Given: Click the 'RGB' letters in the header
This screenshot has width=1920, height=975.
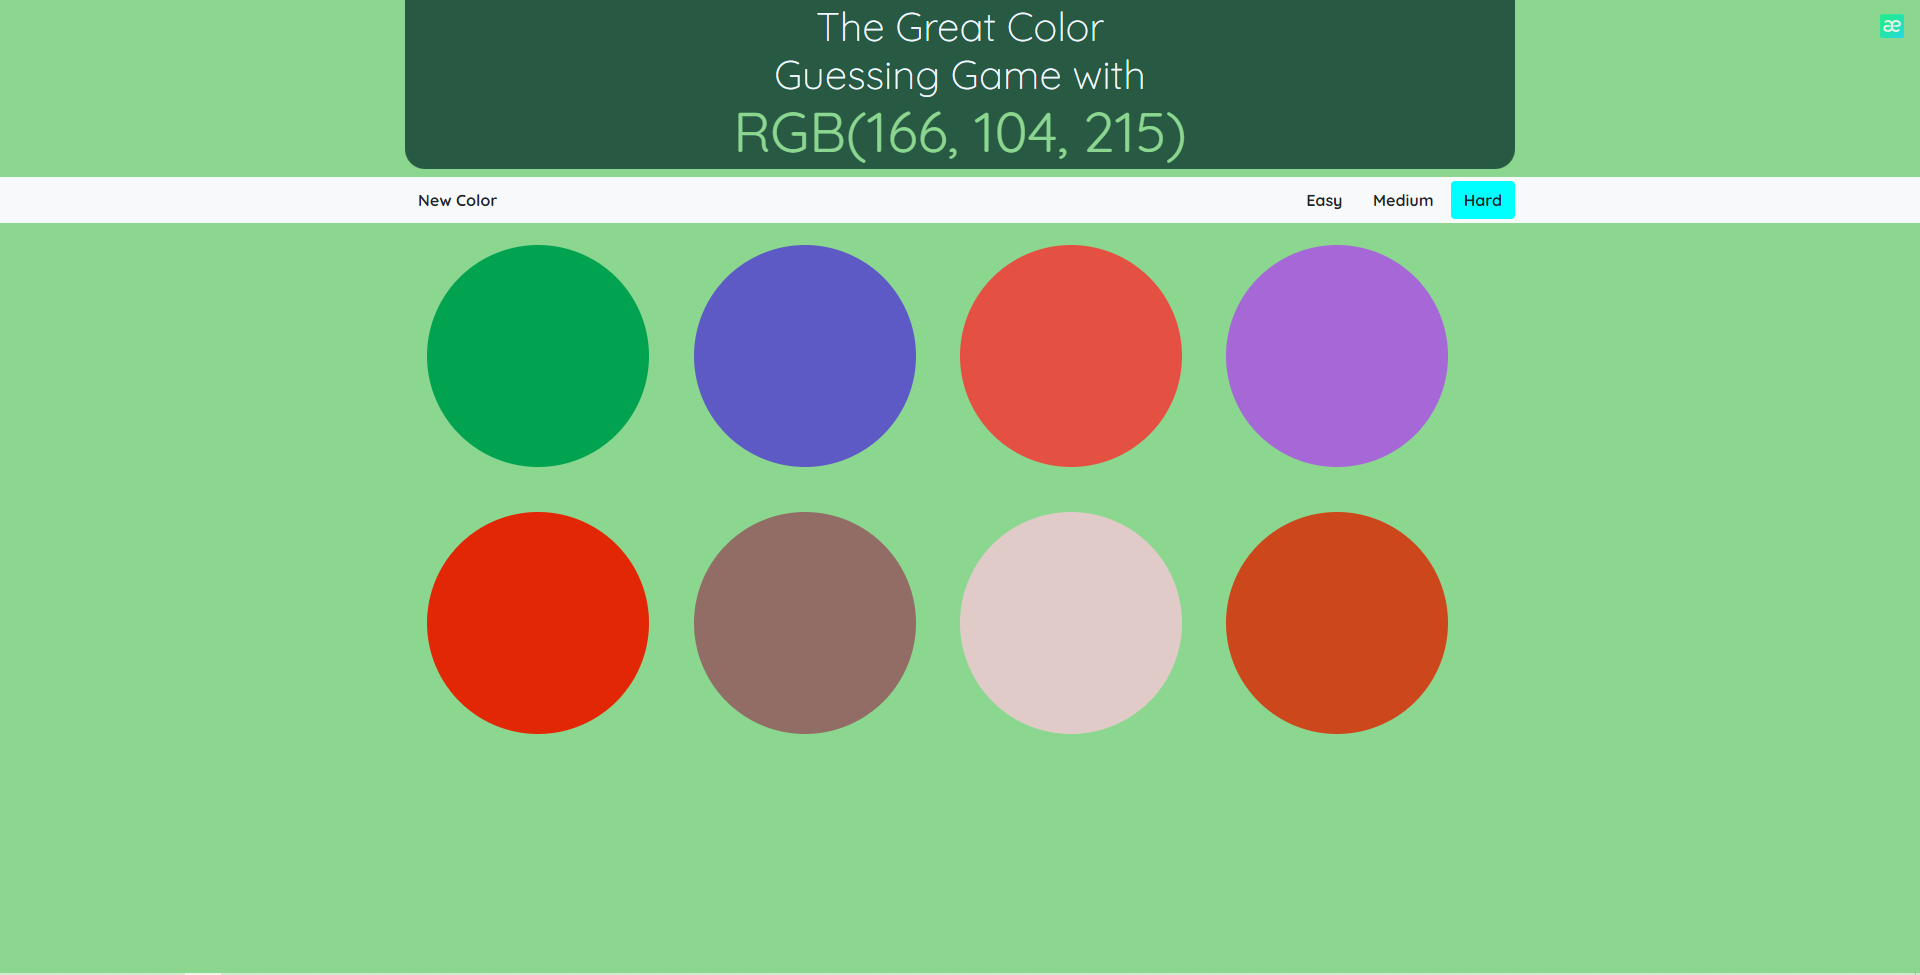Looking at the screenshot, I should [790, 133].
